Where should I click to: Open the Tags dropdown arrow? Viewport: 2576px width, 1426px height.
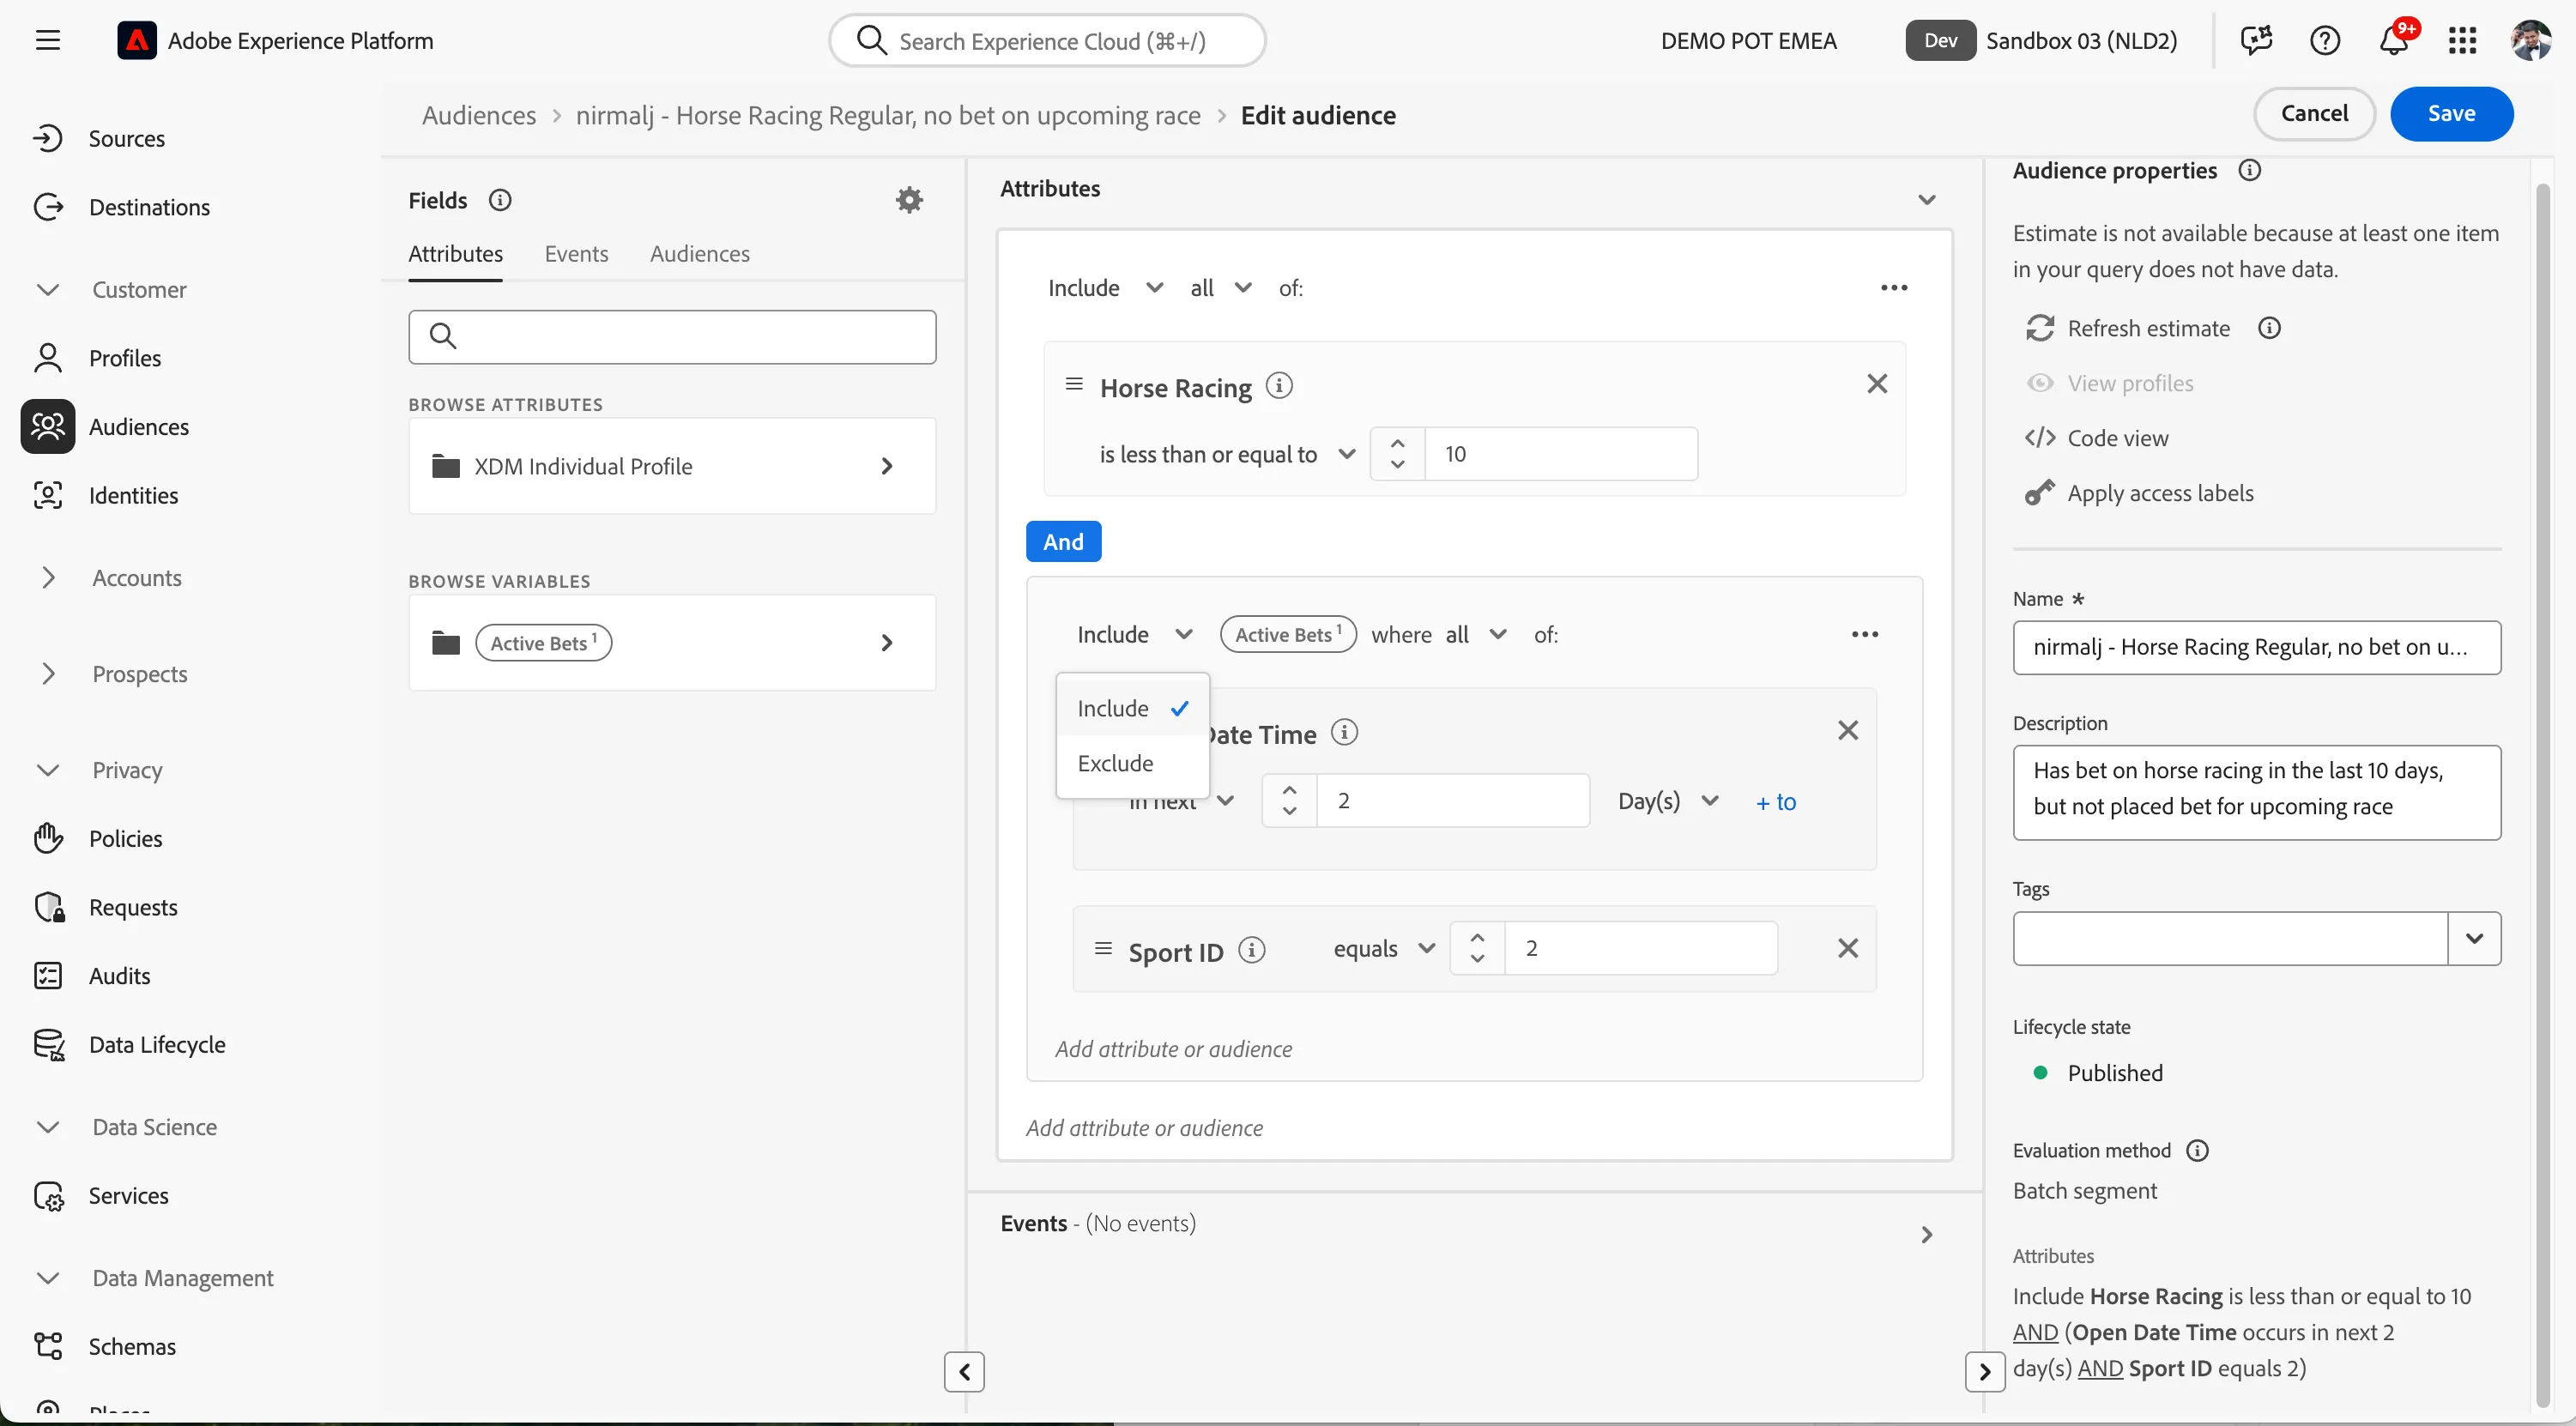(x=2474, y=939)
